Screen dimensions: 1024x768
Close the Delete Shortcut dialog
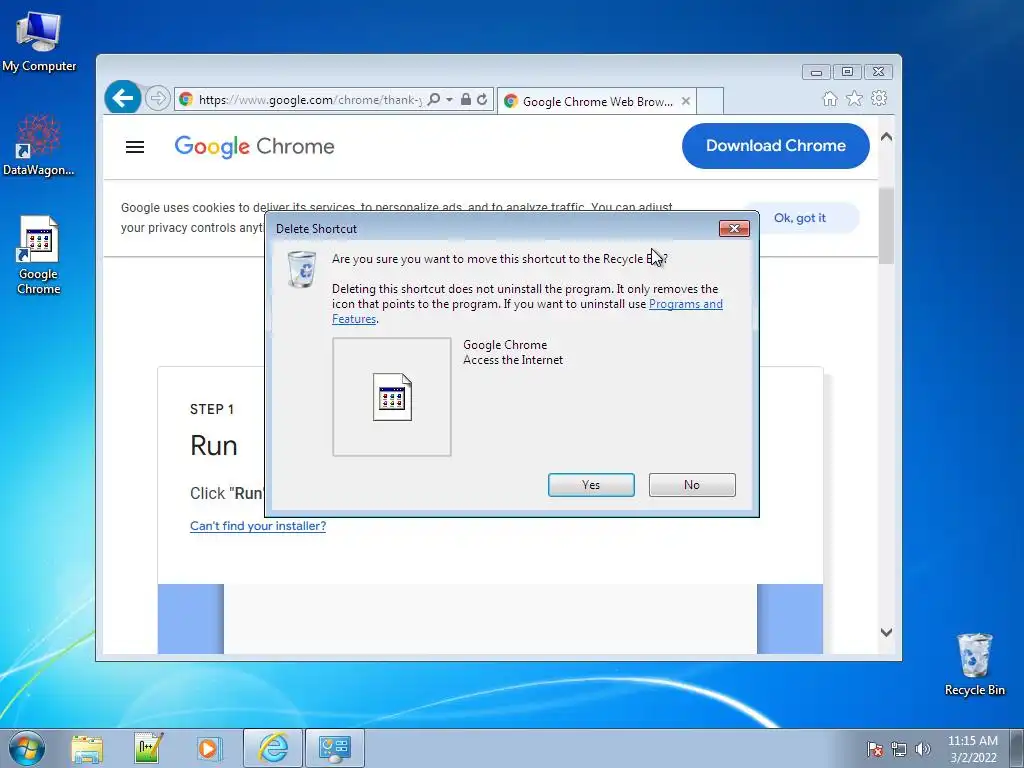(x=734, y=229)
